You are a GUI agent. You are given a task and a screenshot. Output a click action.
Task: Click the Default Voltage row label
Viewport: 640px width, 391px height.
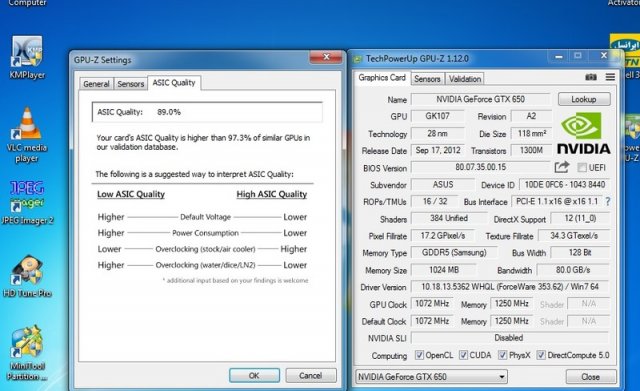[206, 217]
